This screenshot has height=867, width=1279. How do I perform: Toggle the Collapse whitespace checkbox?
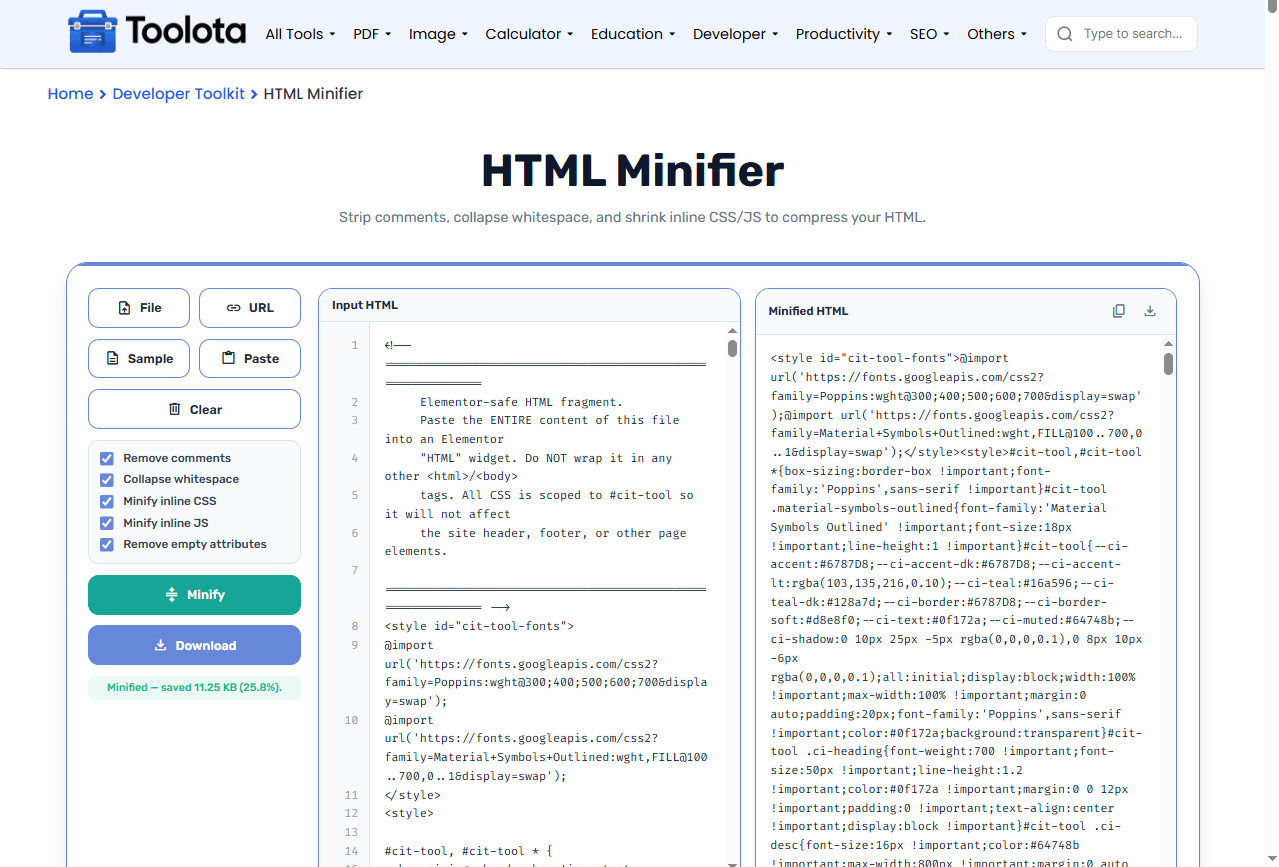(x=107, y=480)
